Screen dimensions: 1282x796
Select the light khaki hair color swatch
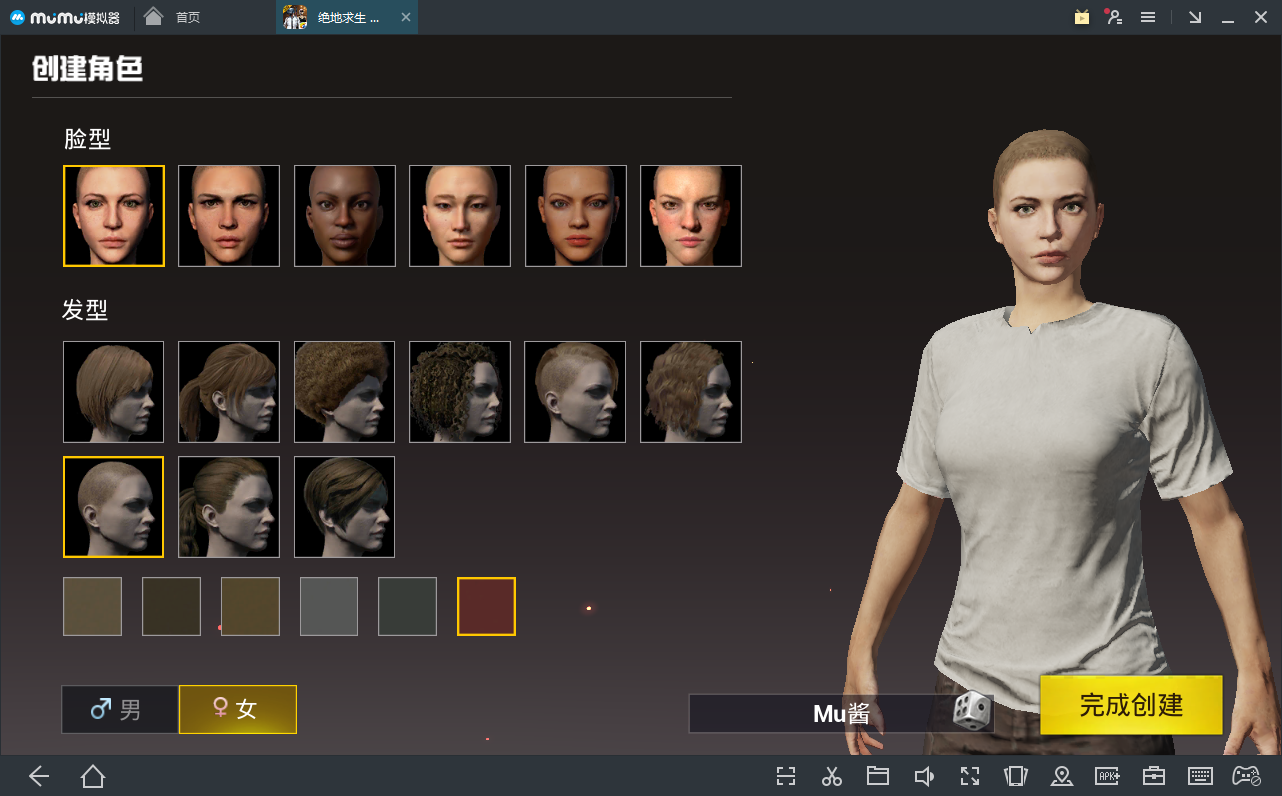pos(93,606)
